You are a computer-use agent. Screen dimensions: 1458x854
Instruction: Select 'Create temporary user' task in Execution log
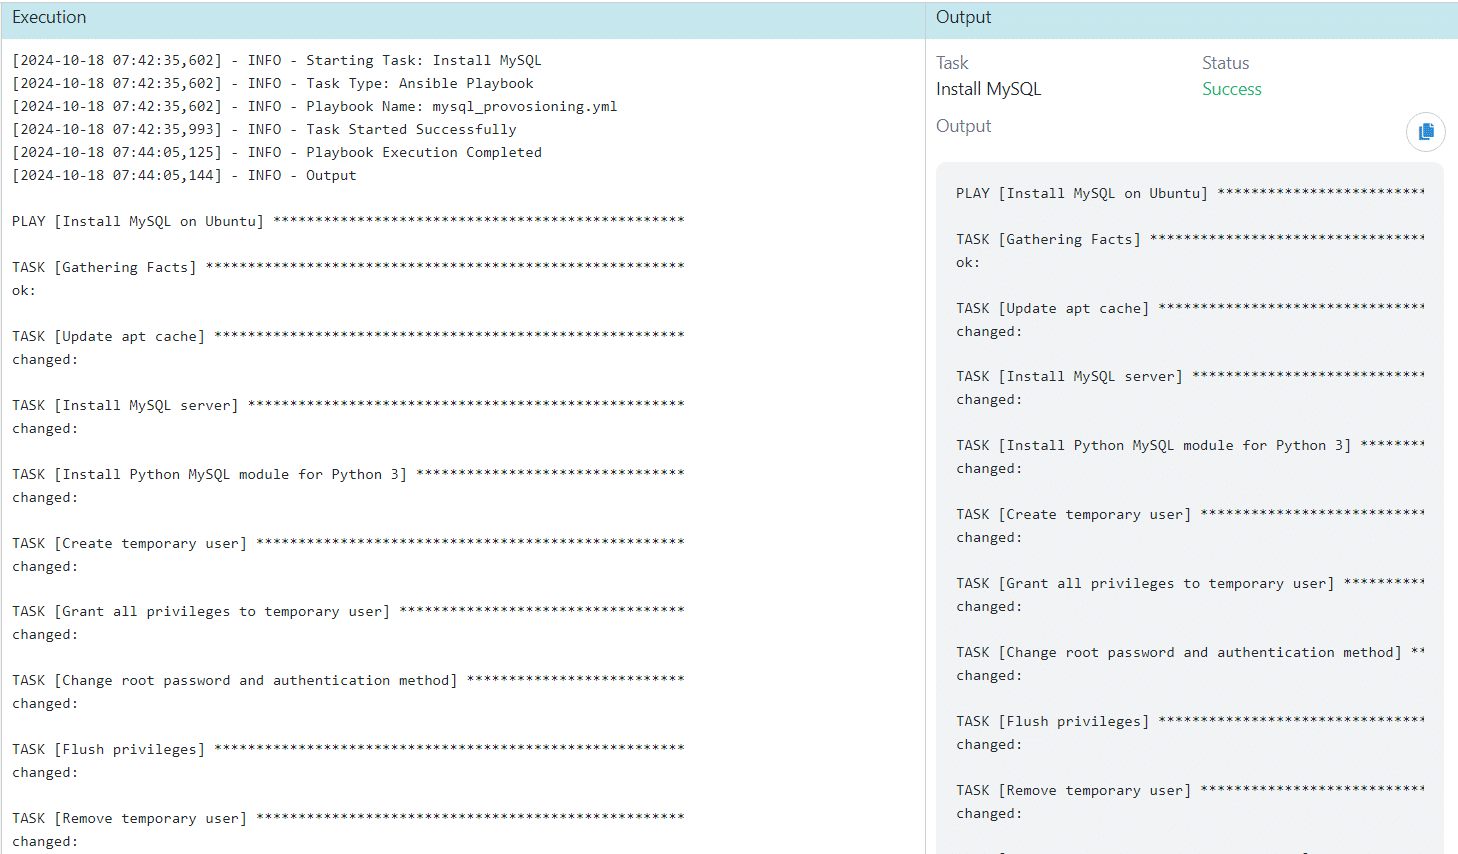pos(348,544)
